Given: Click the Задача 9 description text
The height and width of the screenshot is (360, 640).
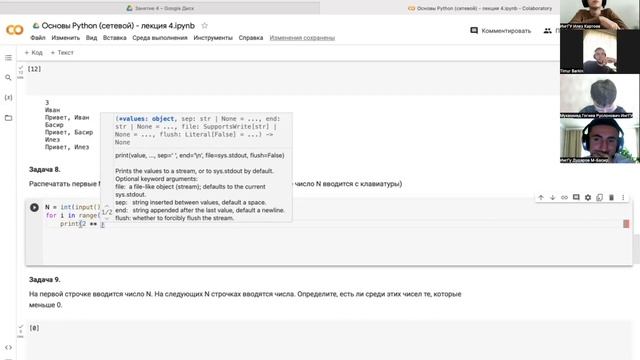Looking at the screenshot, I should click(x=245, y=299).
